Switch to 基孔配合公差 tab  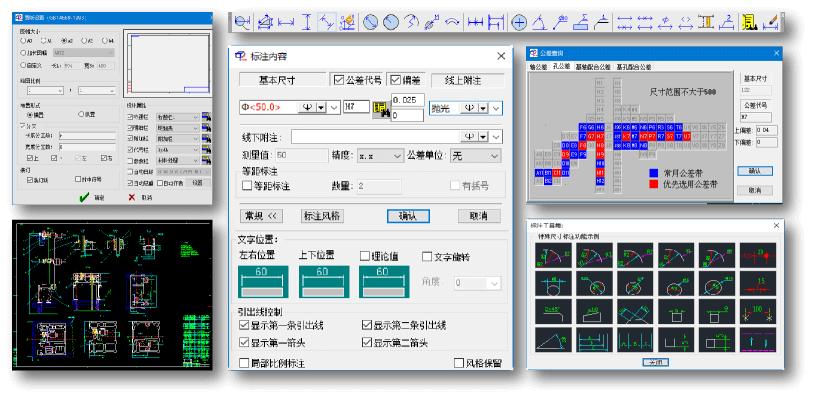pos(634,66)
